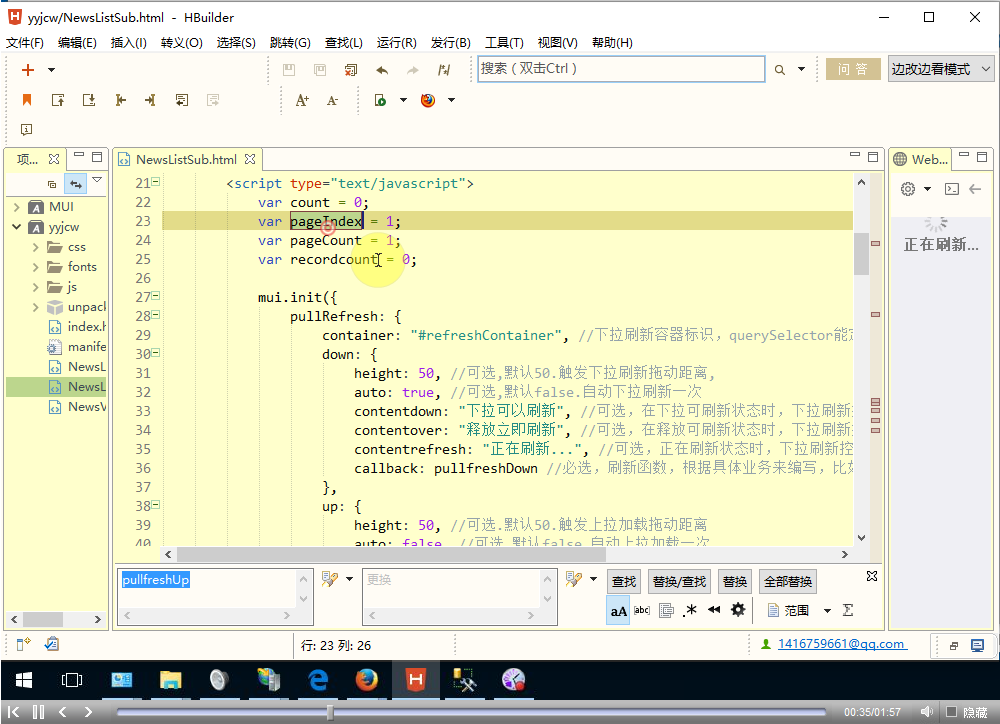Click the speaker volume icon in player bar
The image size is (1000, 724).
pos(927,711)
